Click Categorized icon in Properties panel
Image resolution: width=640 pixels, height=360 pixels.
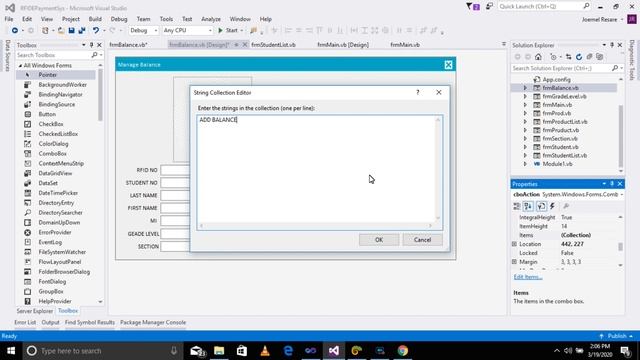coord(517,206)
